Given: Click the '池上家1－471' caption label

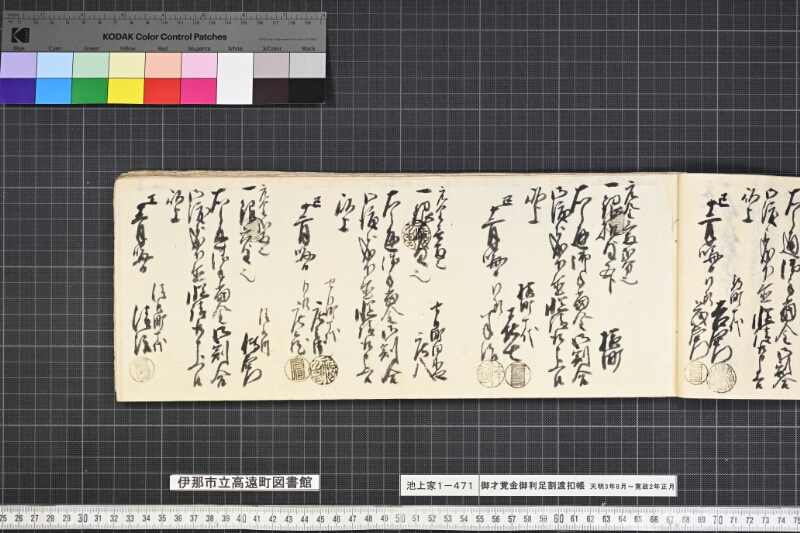Looking at the screenshot, I should point(440,486).
